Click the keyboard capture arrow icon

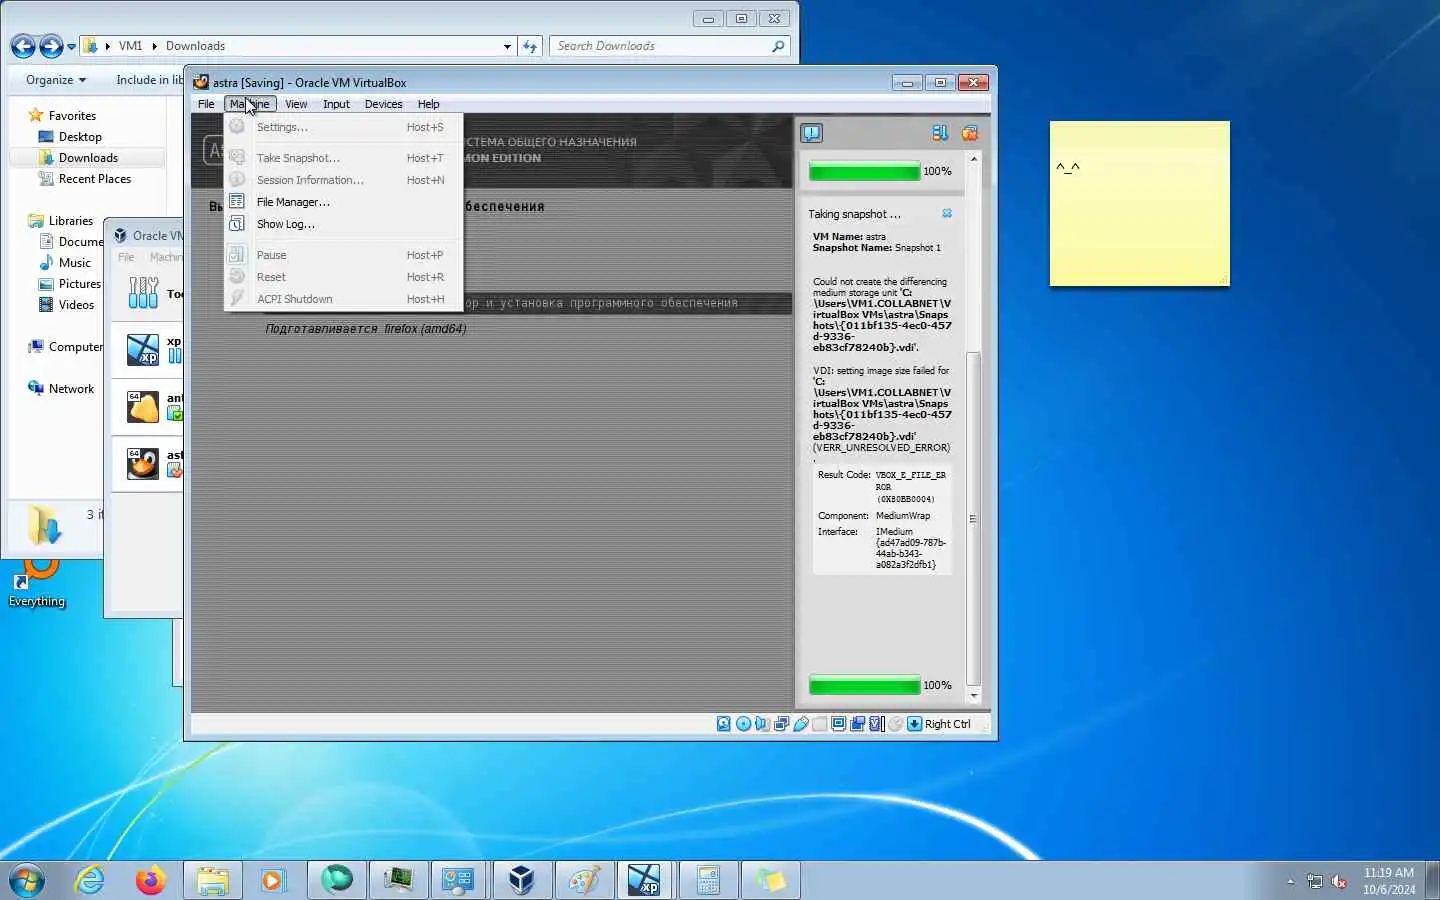(x=914, y=724)
